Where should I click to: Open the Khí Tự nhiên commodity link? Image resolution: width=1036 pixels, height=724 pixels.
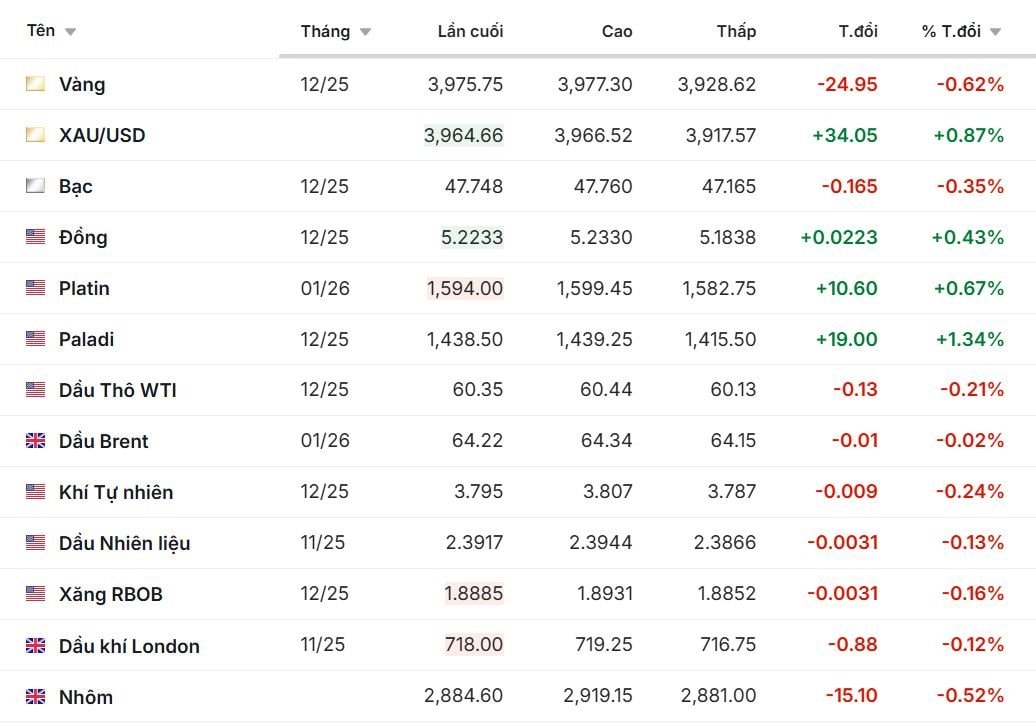[x=115, y=492]
